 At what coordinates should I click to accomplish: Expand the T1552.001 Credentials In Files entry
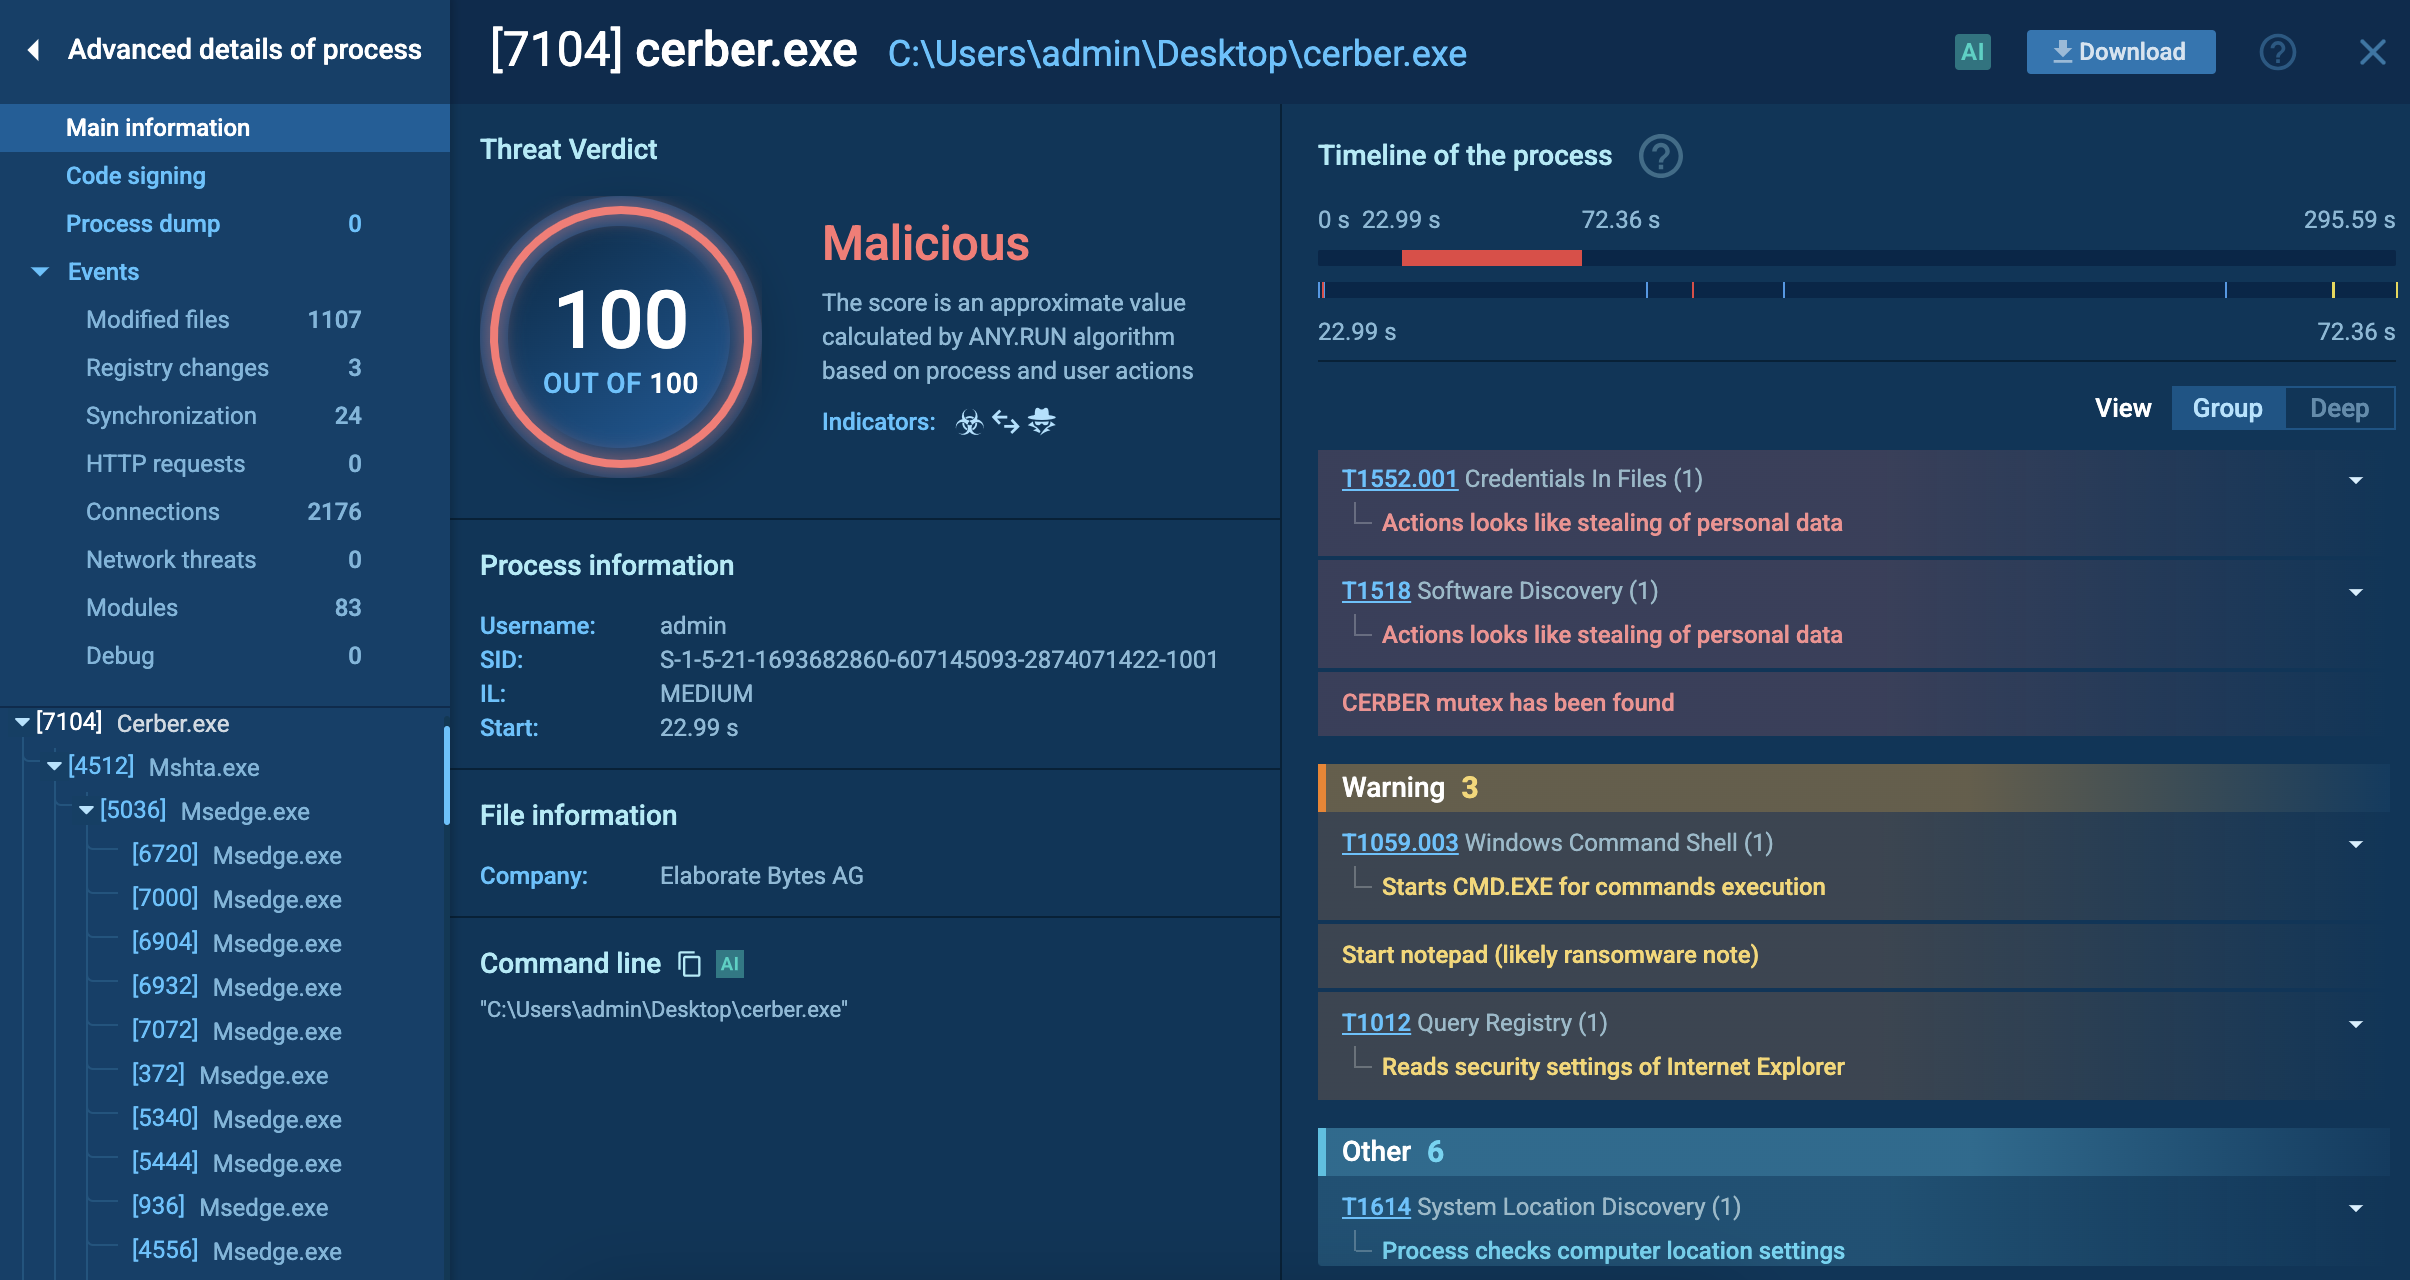point(2355,480)
